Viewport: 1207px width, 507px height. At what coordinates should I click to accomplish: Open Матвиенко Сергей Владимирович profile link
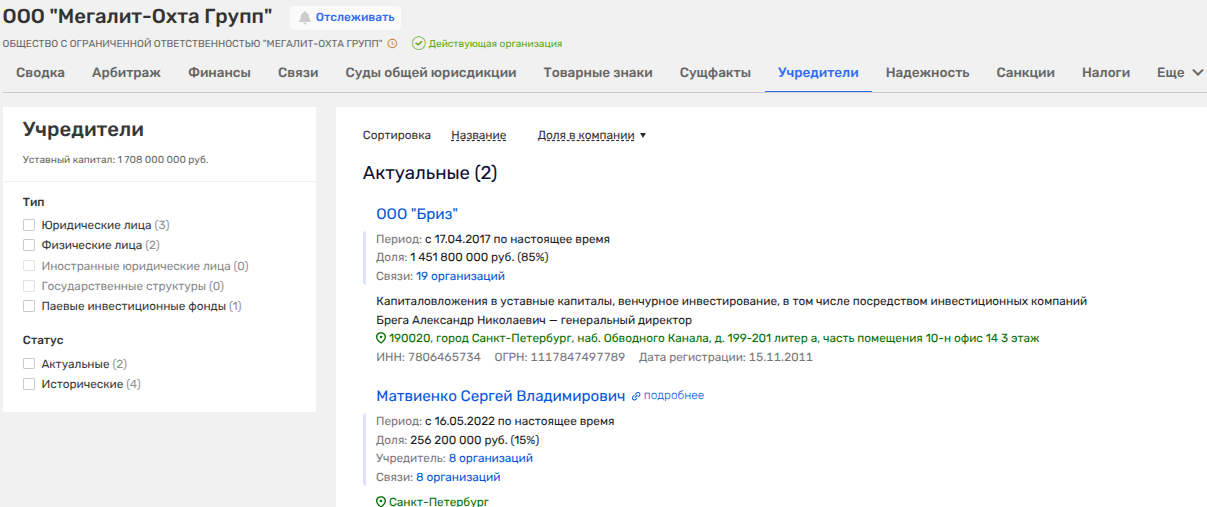pos(500,396)
